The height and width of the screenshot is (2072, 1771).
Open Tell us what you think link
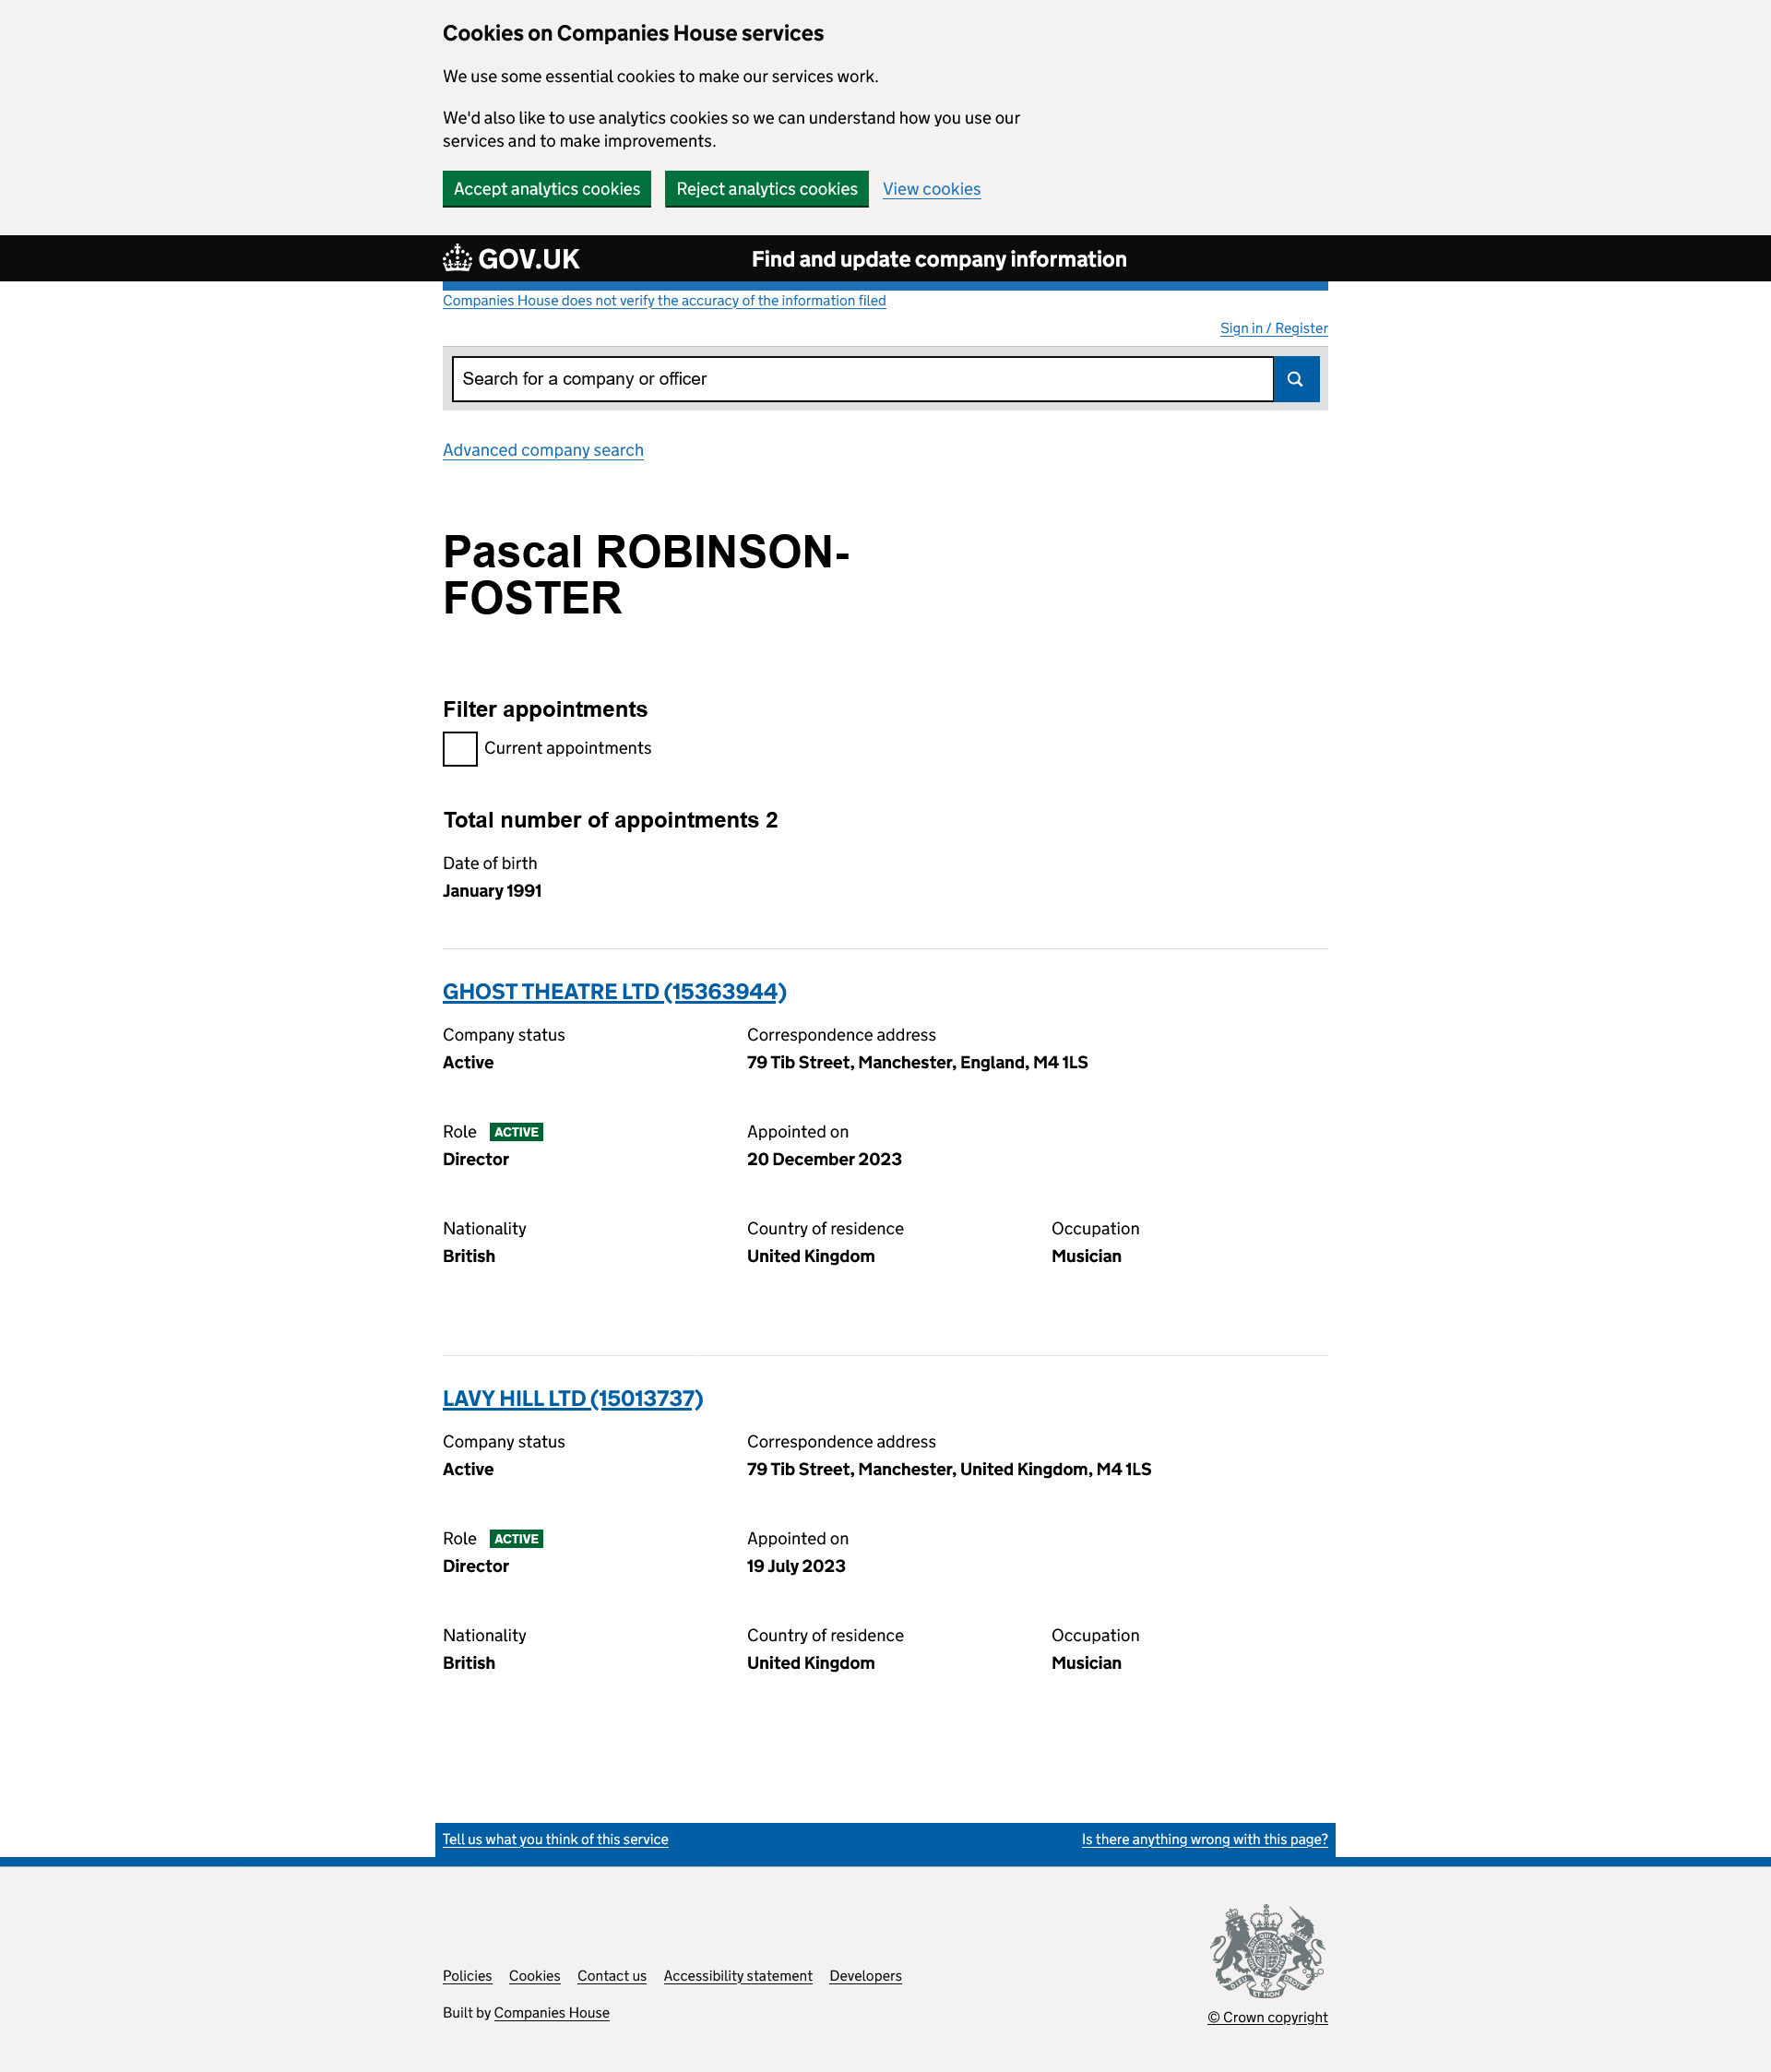555,1839
